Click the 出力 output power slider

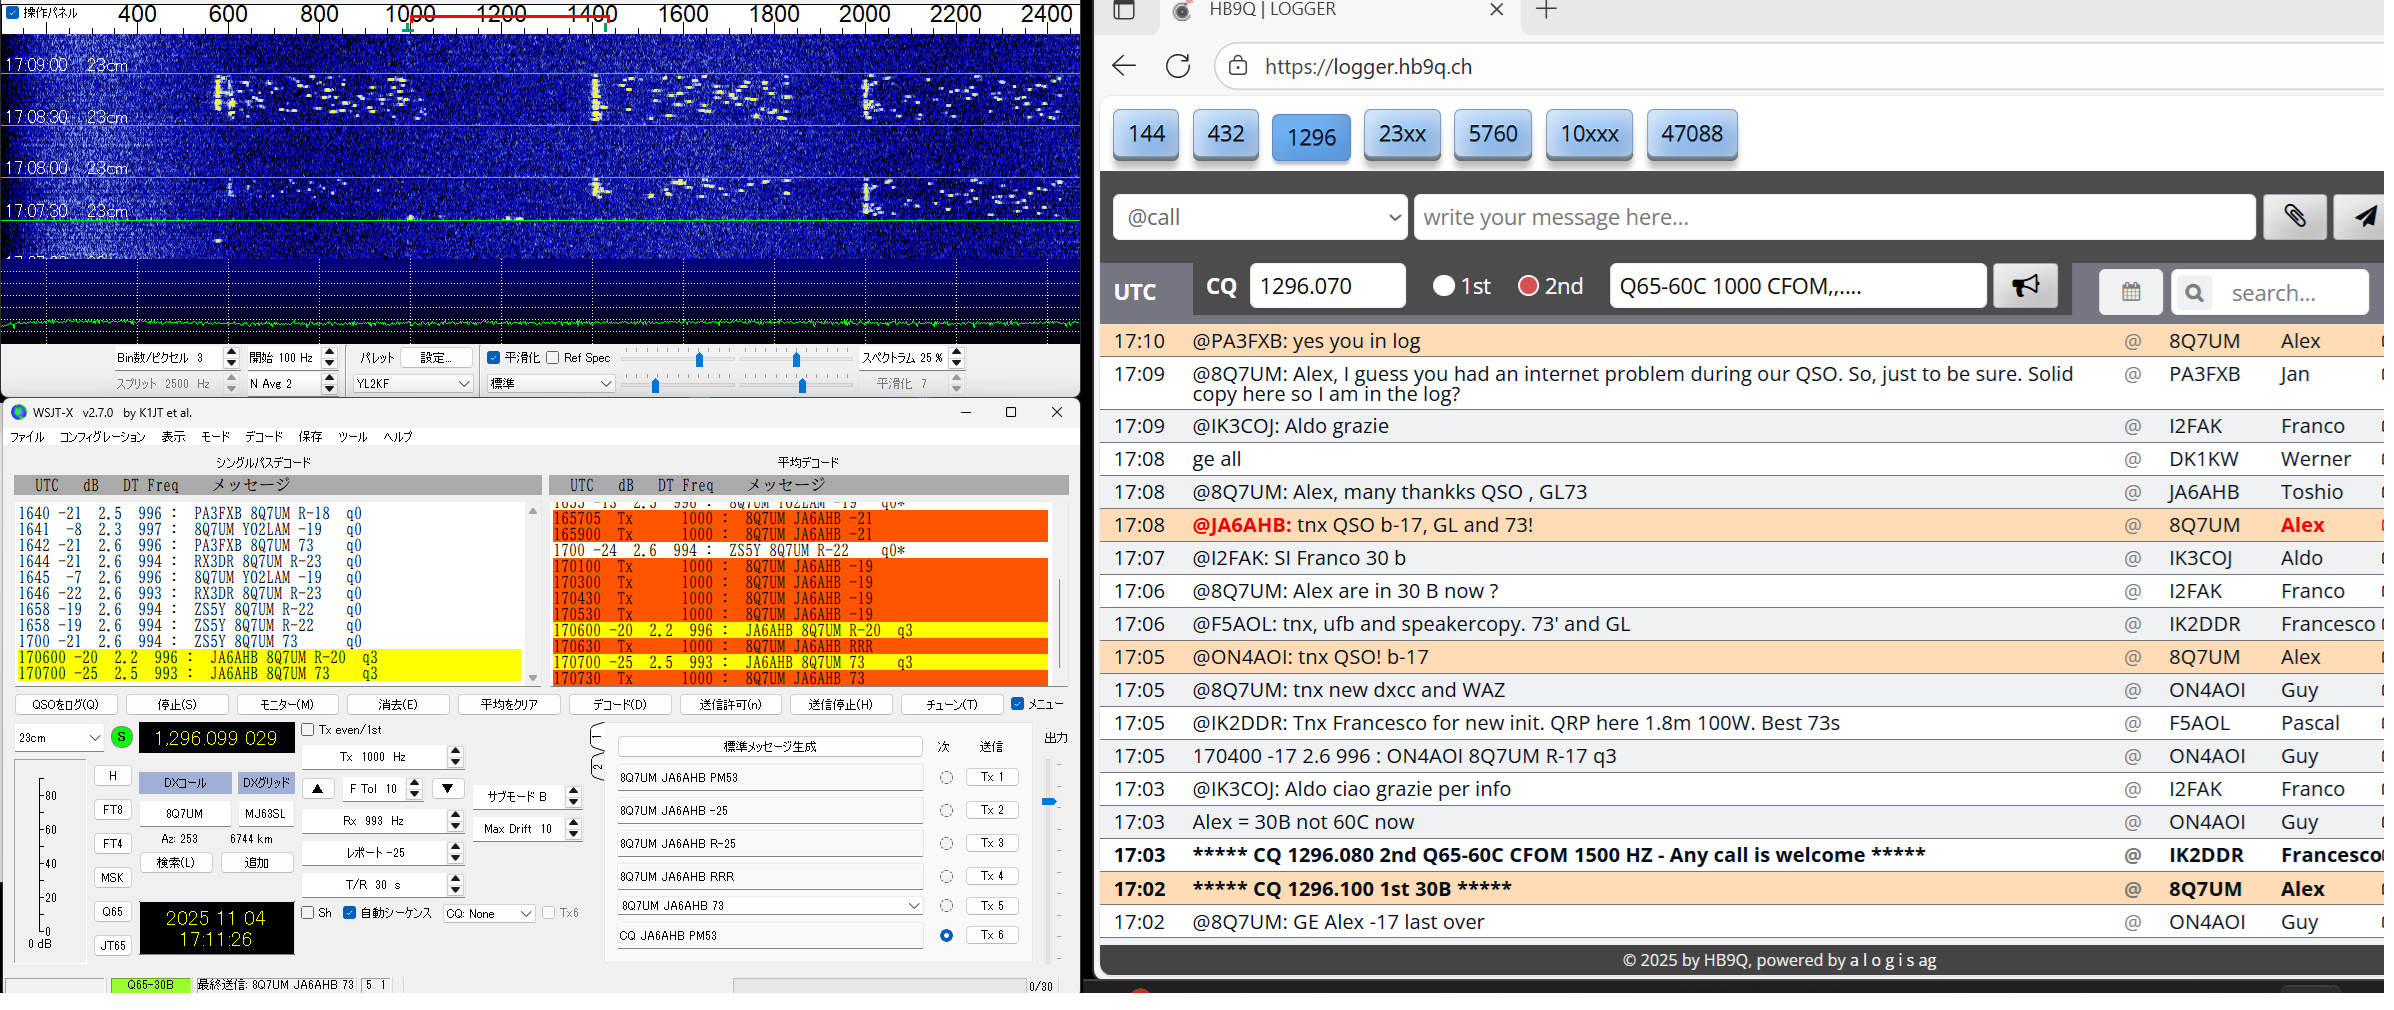(1049, 802)
